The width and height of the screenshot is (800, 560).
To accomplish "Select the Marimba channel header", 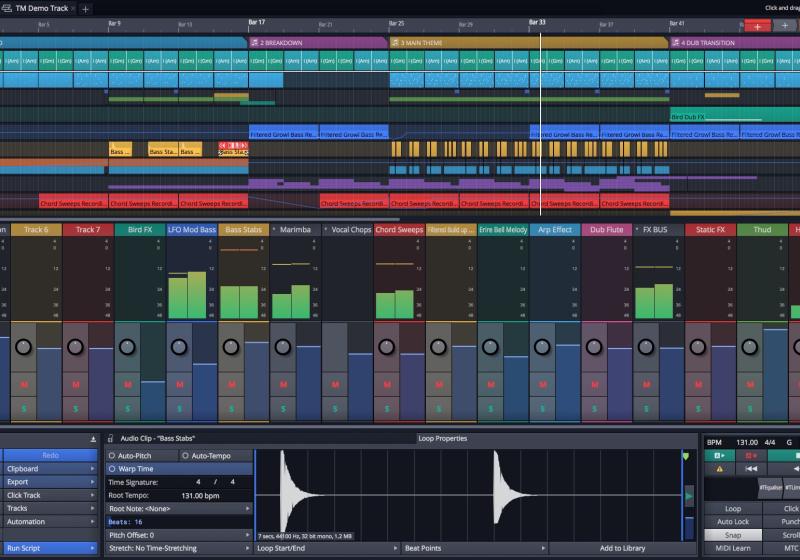I will [295, 230].
